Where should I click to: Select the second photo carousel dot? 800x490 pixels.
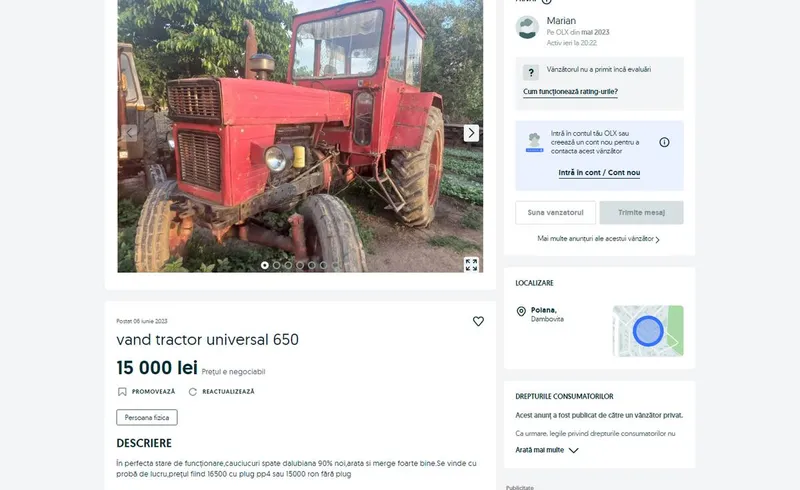[x=277, y=265]
